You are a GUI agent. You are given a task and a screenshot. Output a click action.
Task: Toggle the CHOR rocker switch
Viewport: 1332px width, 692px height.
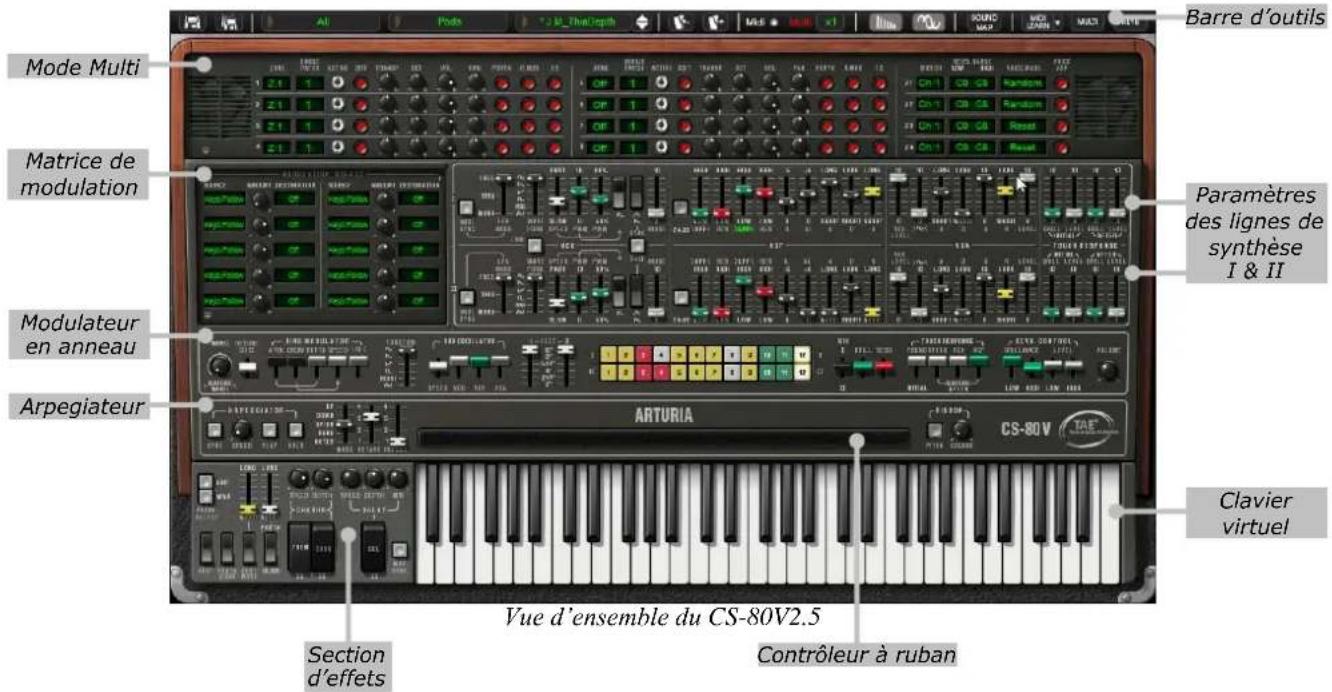point(323,547)
